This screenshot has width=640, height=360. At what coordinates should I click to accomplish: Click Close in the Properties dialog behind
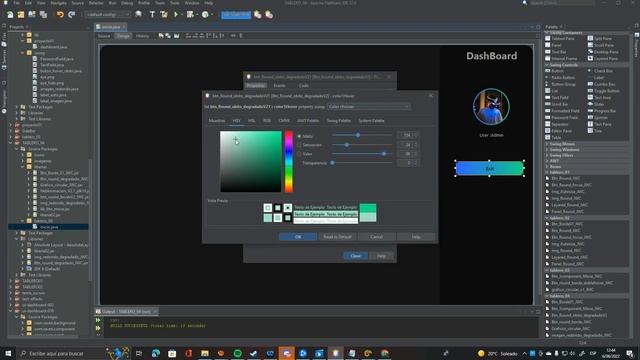point(356,256)
